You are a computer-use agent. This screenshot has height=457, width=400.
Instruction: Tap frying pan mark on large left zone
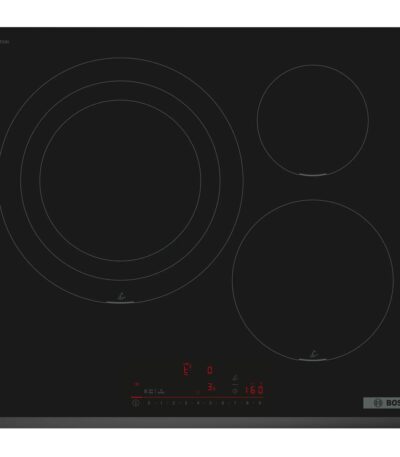click(122, 295)
